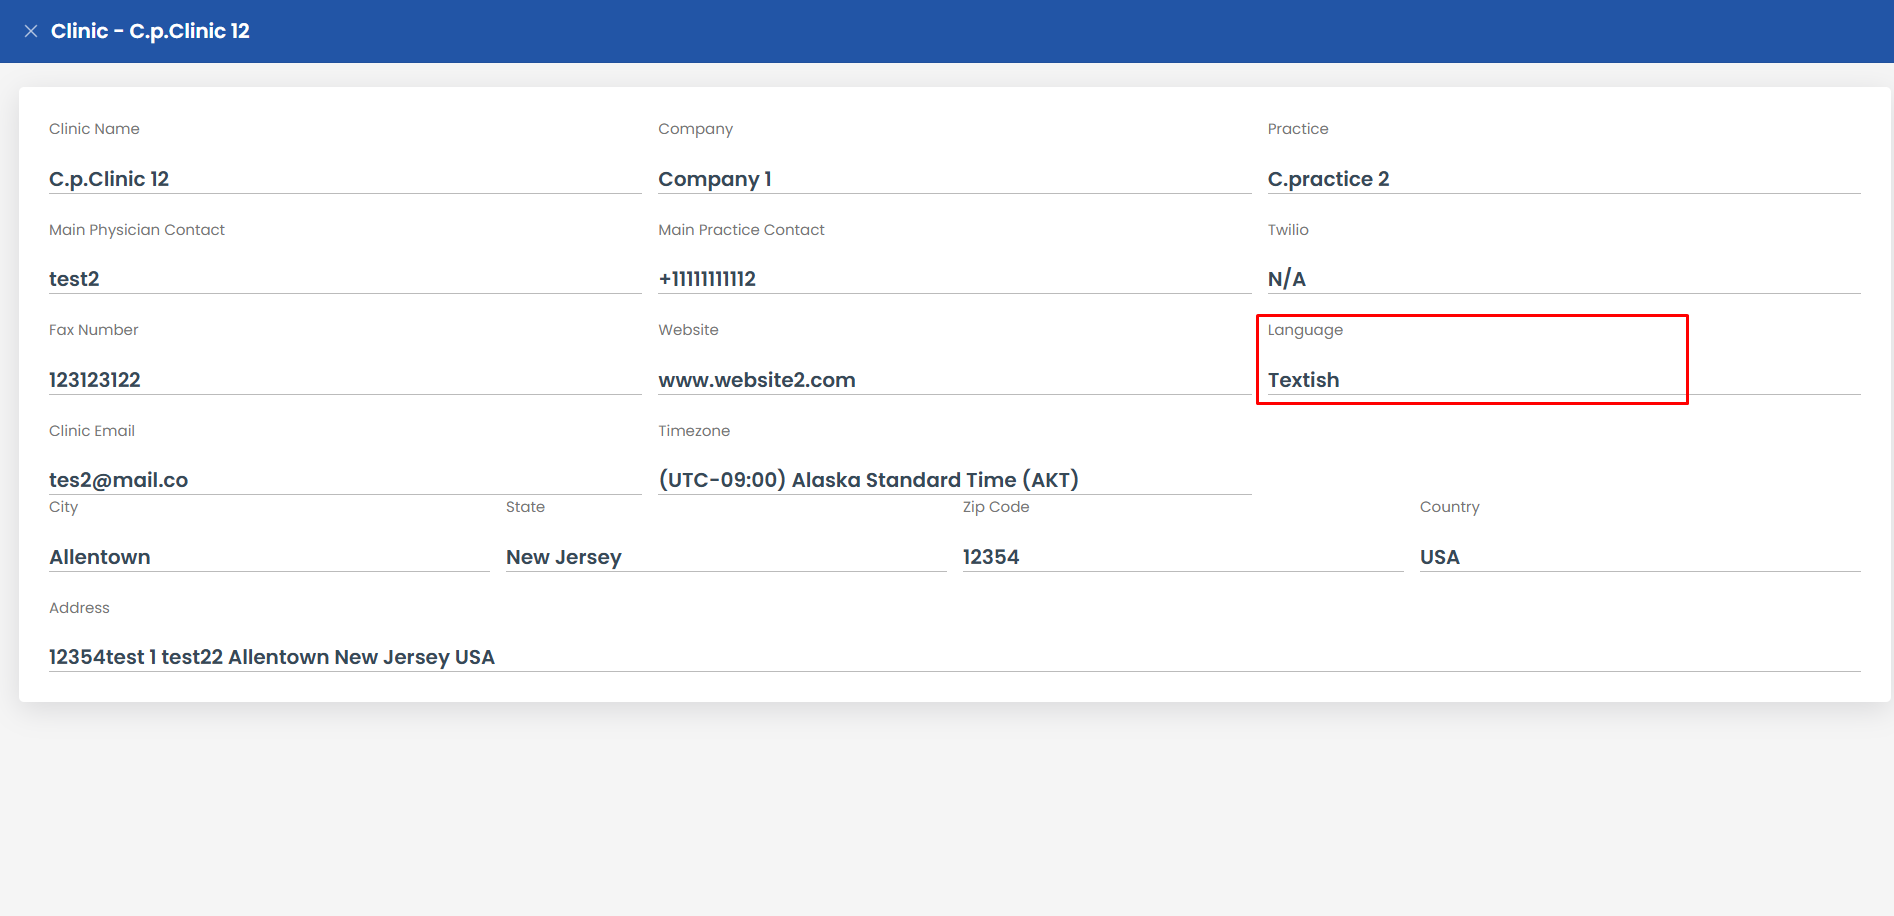Viewport: 1894px width, 916px height.
Task: Click the header title Clinic - C.p.Clinic 12
Action: pyautogui.click(x=150, y=31)
